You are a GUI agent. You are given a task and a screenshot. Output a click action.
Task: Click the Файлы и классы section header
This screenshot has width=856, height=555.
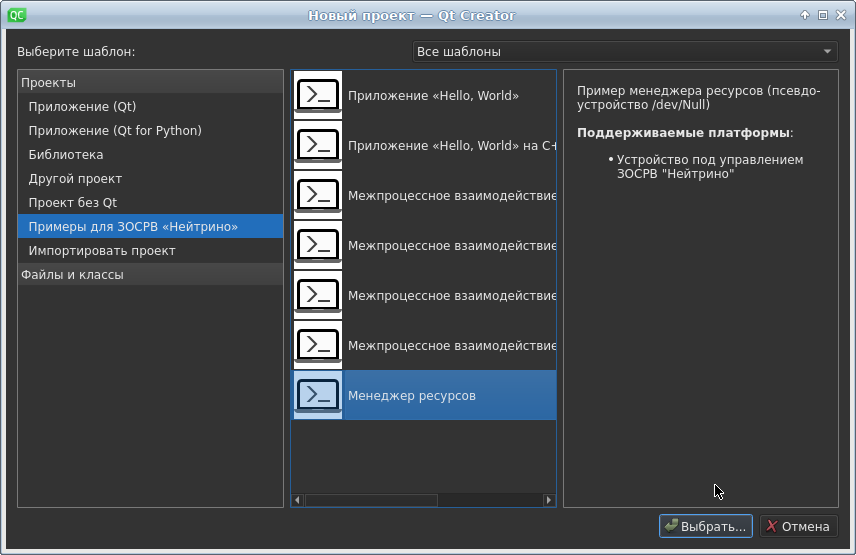(x=72, y=275)
